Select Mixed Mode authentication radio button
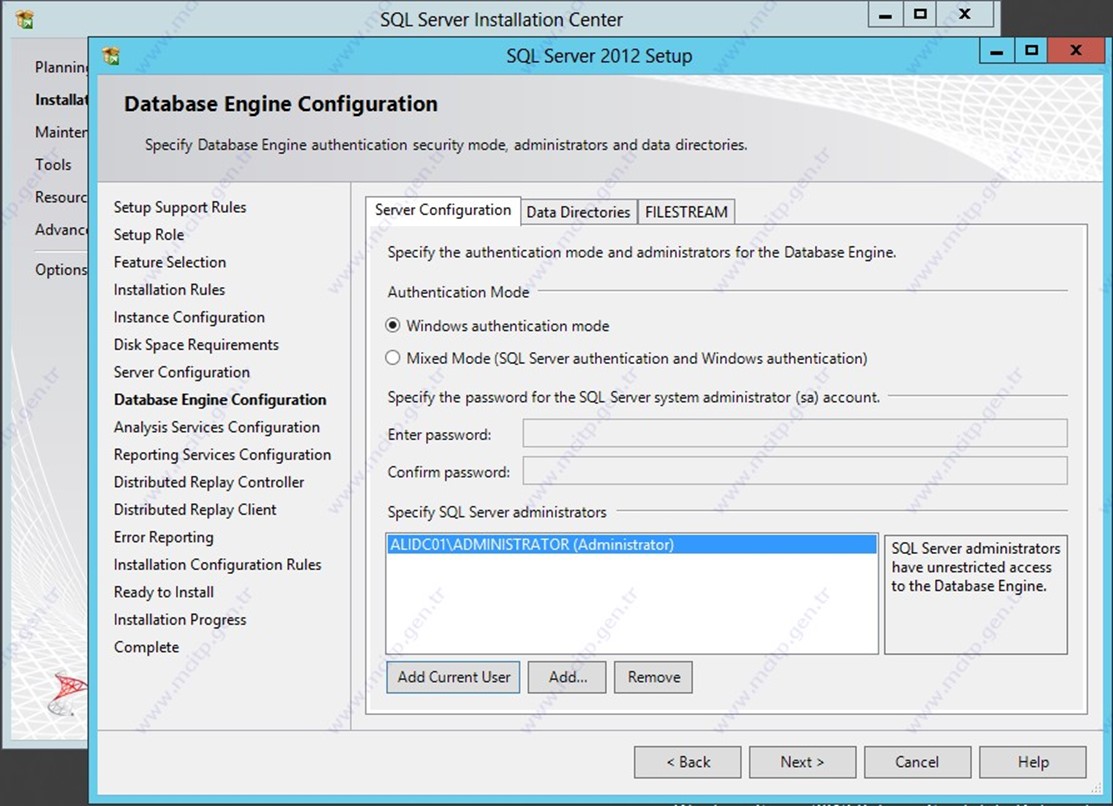 [x=393, y=358]
